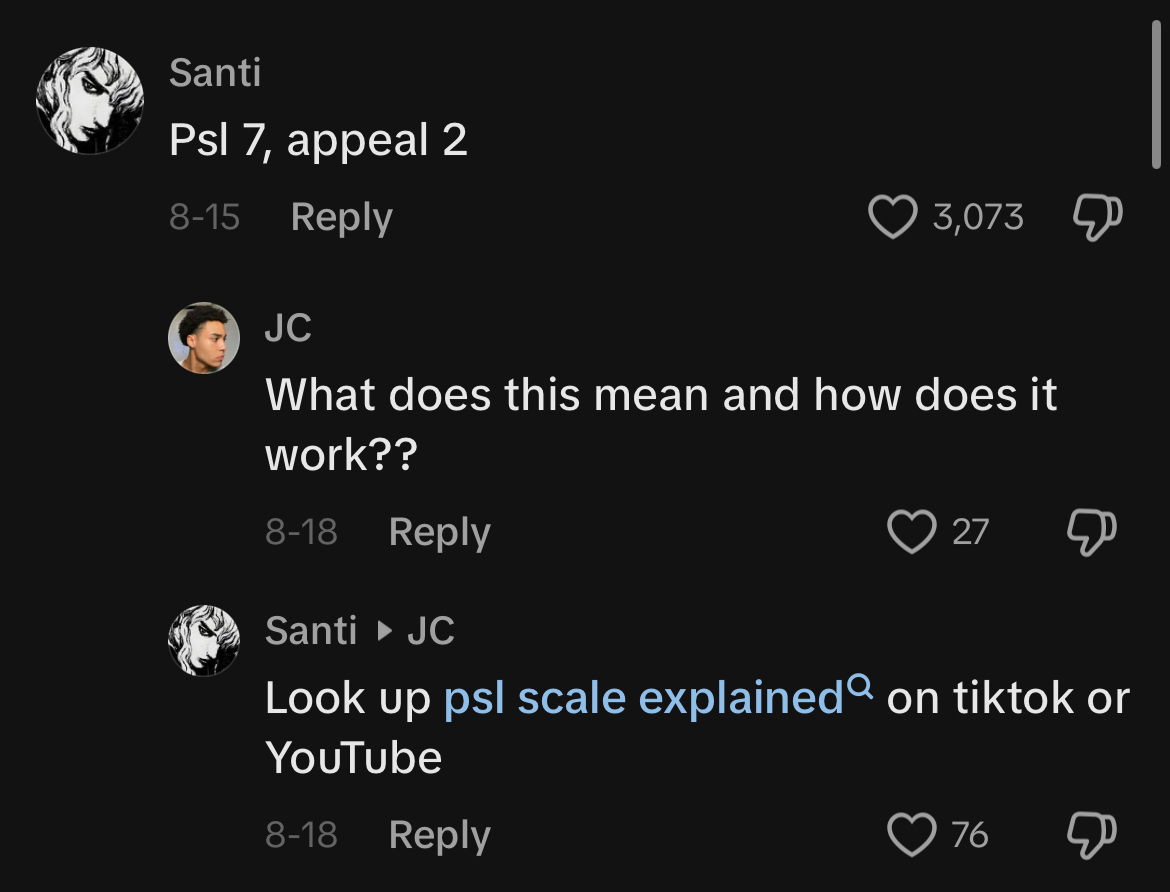The height and width of the screenshot is (892, 1170).
Task: Reply to Santi's "Psl 7, appeal 2" comment
Action: click(x=341, y=218)
